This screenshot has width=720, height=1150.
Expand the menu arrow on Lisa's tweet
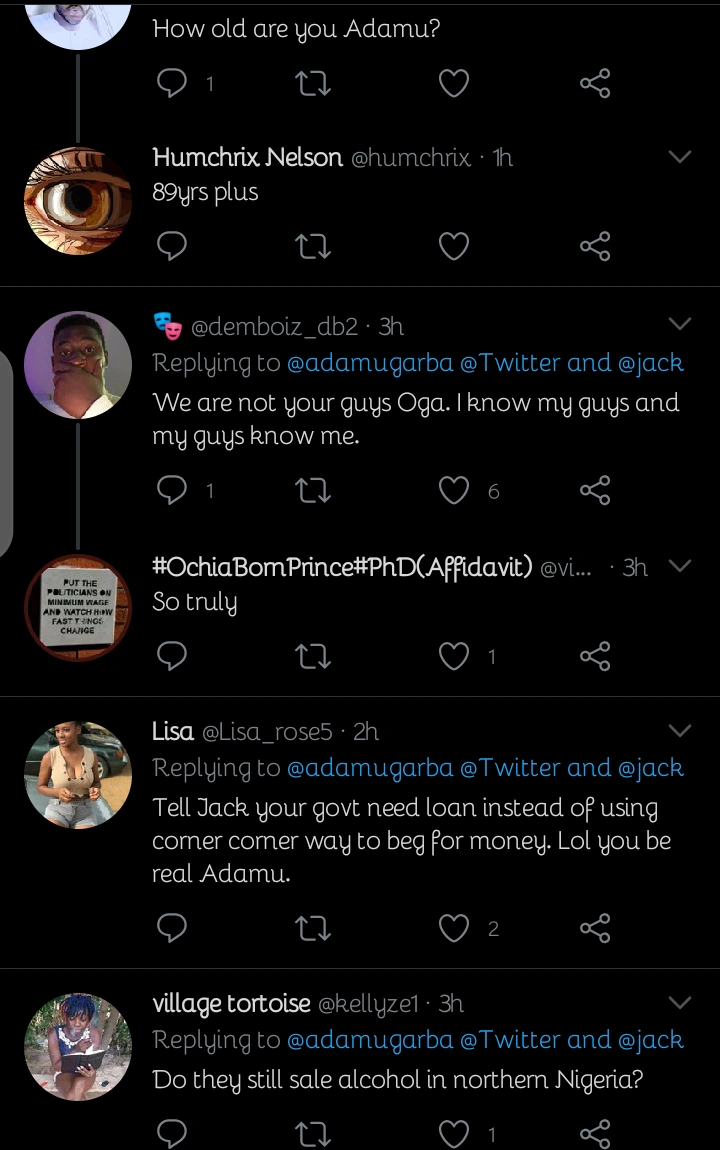[x=680, y=731]
